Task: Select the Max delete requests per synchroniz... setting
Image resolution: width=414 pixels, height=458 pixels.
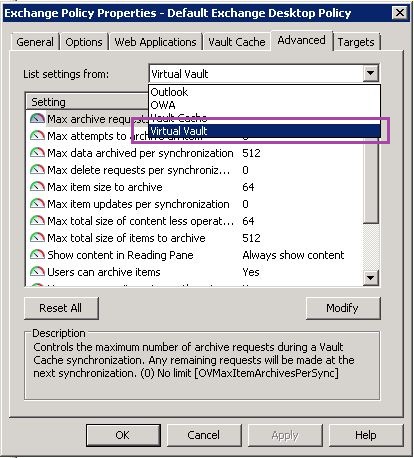Action: [139, 170]
